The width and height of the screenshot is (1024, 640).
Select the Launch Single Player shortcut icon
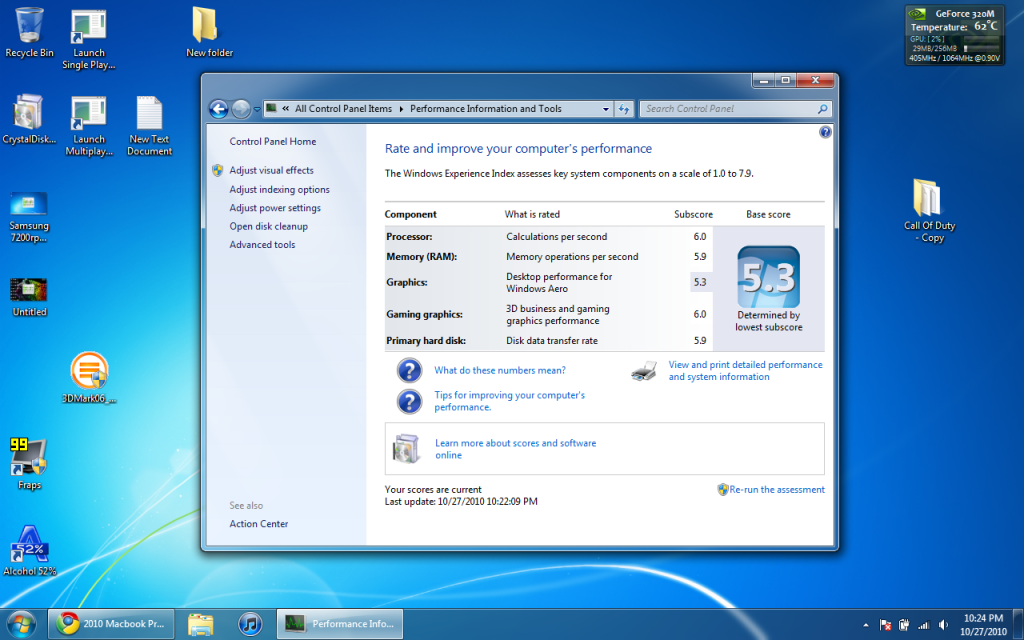pyautogui.click(x=88, y=39)
